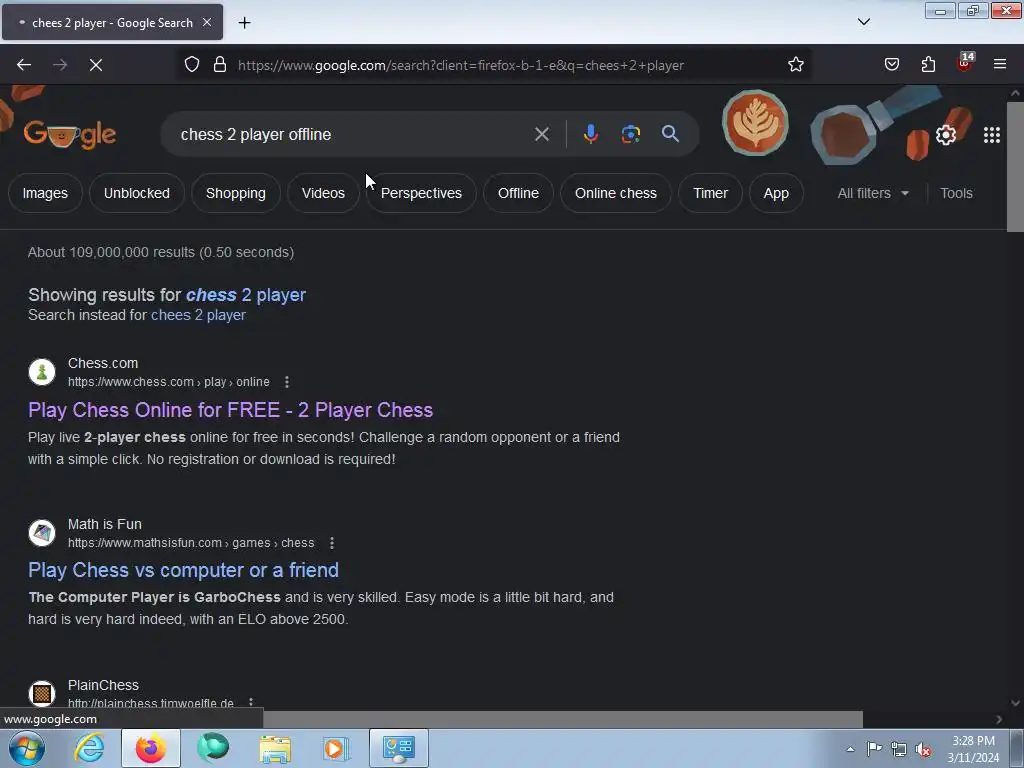
Task: Select the Offline filter chip
Action: pos(519,193)
